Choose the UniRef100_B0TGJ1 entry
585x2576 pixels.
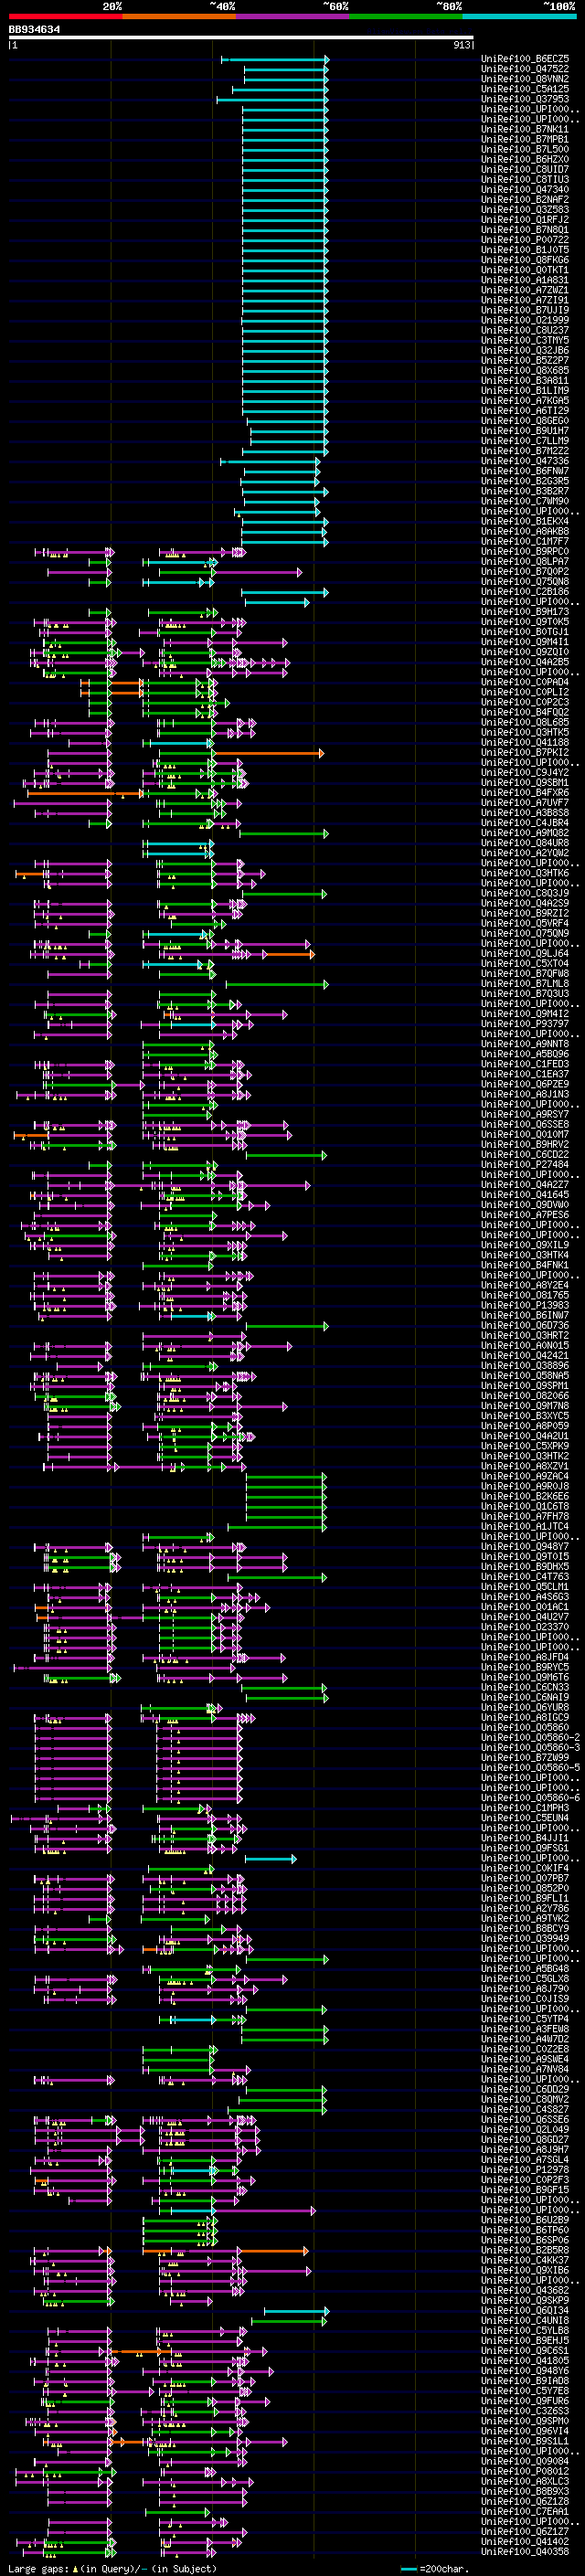pos(525,631)
